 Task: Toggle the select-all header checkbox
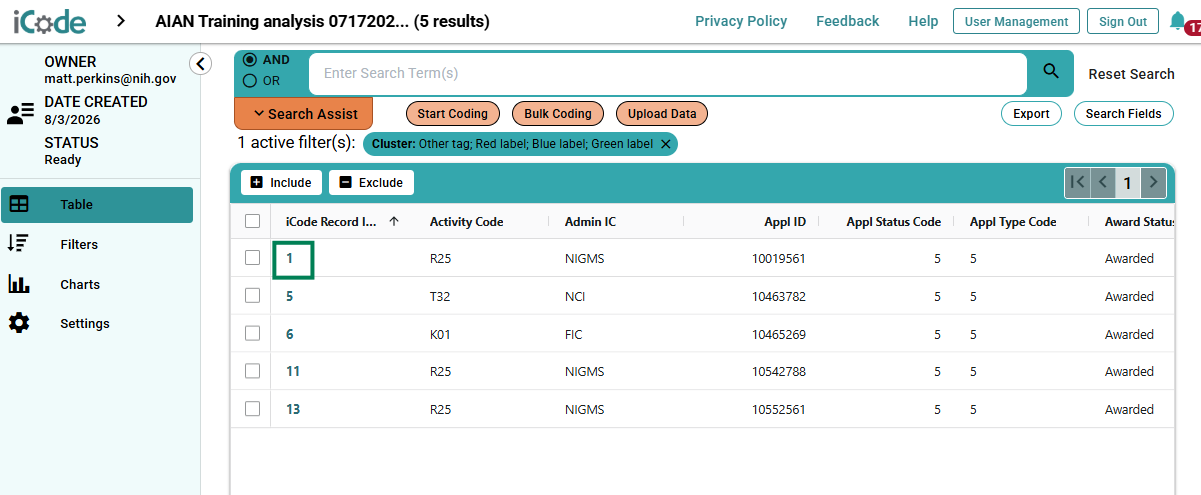[x=252, y=221]
